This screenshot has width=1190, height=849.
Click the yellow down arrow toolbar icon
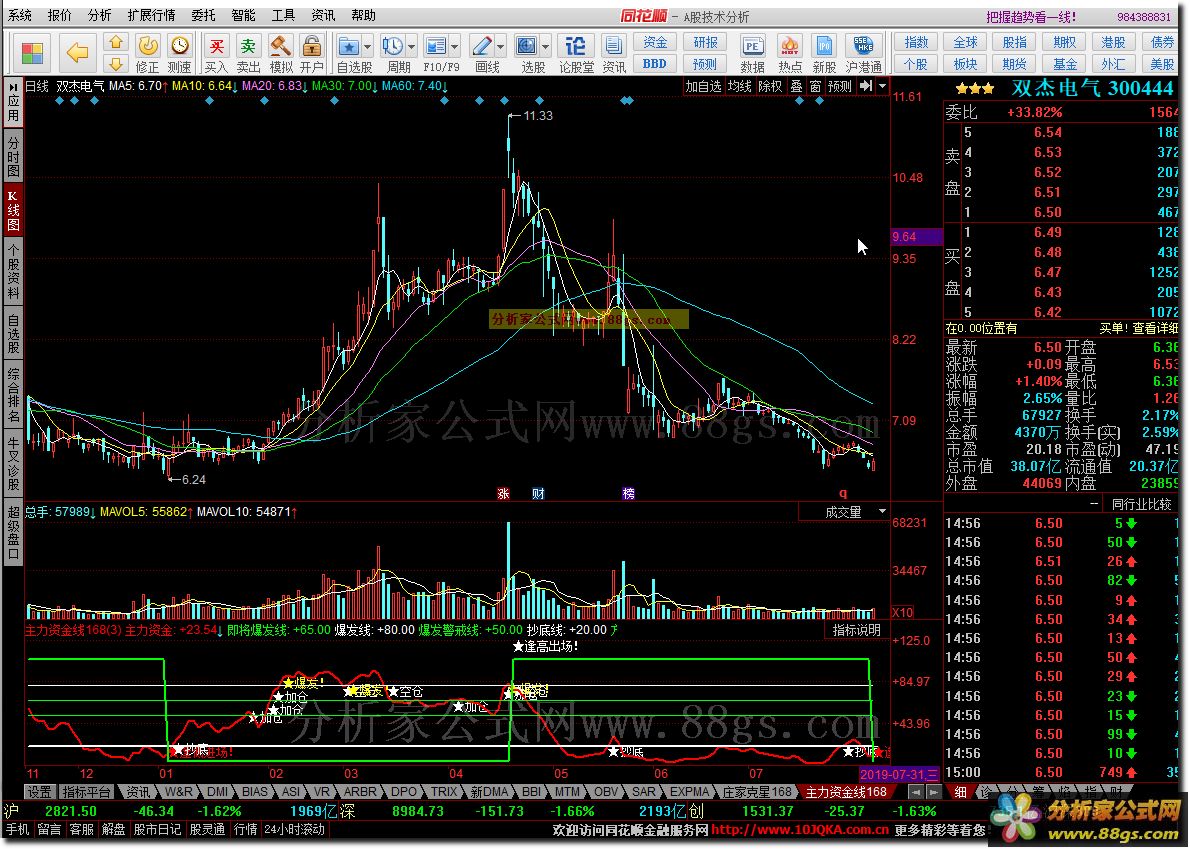coord(115,64)
